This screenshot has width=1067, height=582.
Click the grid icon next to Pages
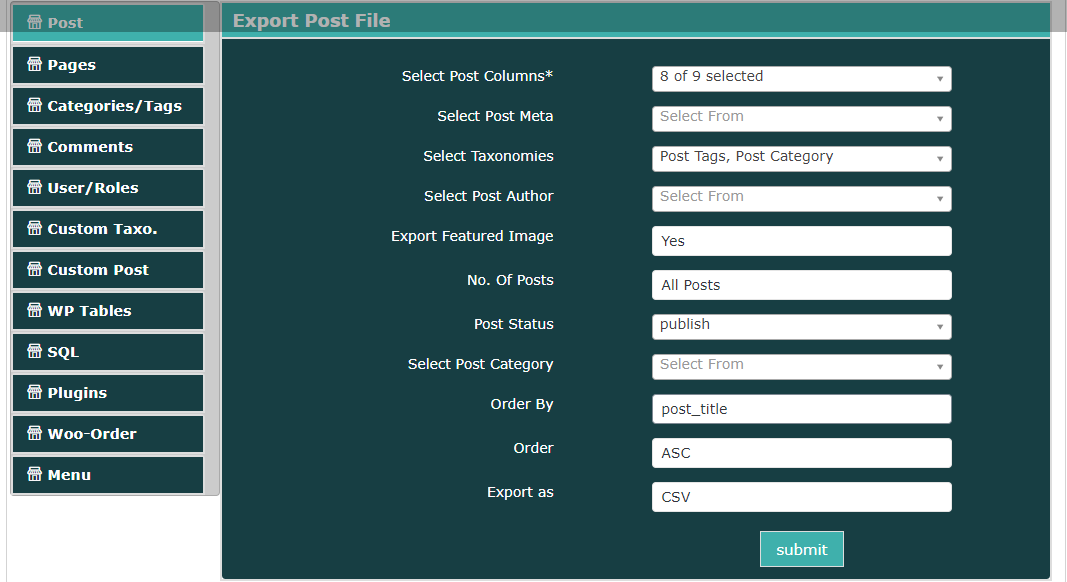click(x=35, y=64)
